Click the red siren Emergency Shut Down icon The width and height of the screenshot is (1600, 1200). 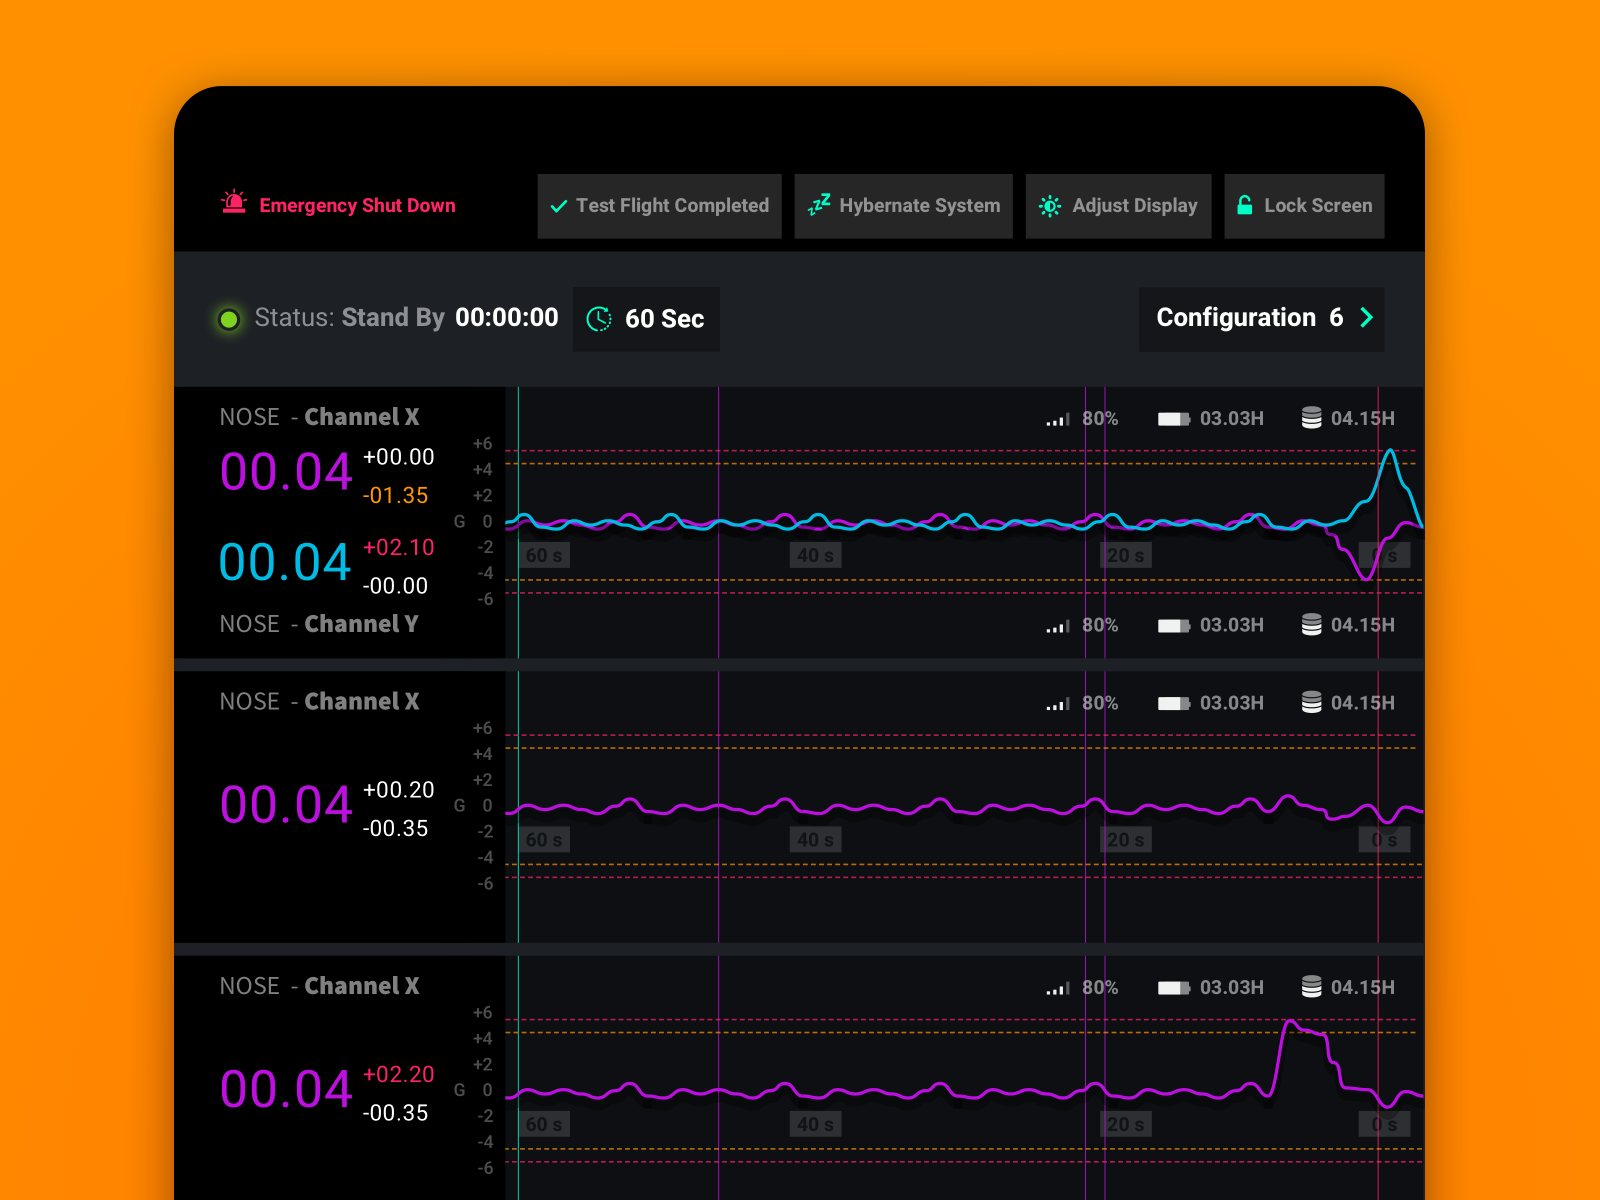coord(234,204)
